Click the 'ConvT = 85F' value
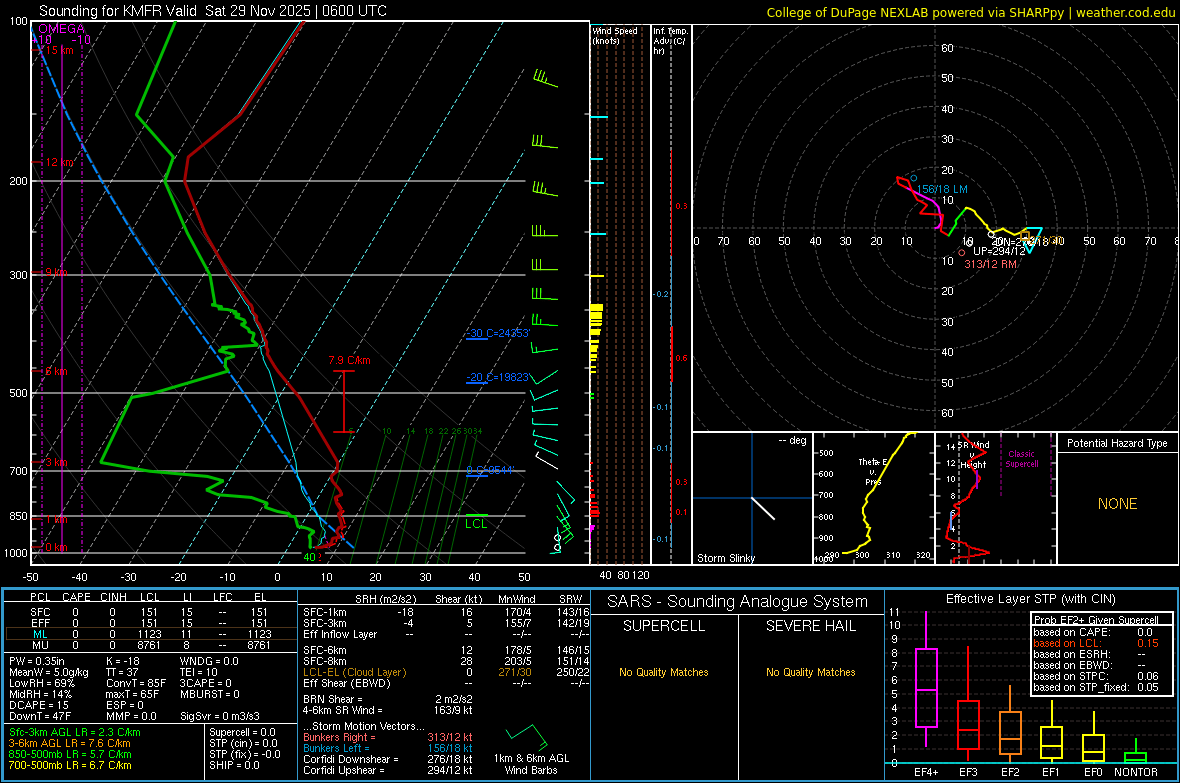 (135, 684)
